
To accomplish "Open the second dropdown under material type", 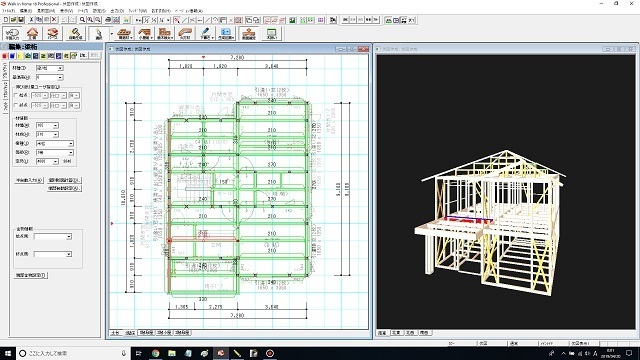I will (x=50, y=77).
